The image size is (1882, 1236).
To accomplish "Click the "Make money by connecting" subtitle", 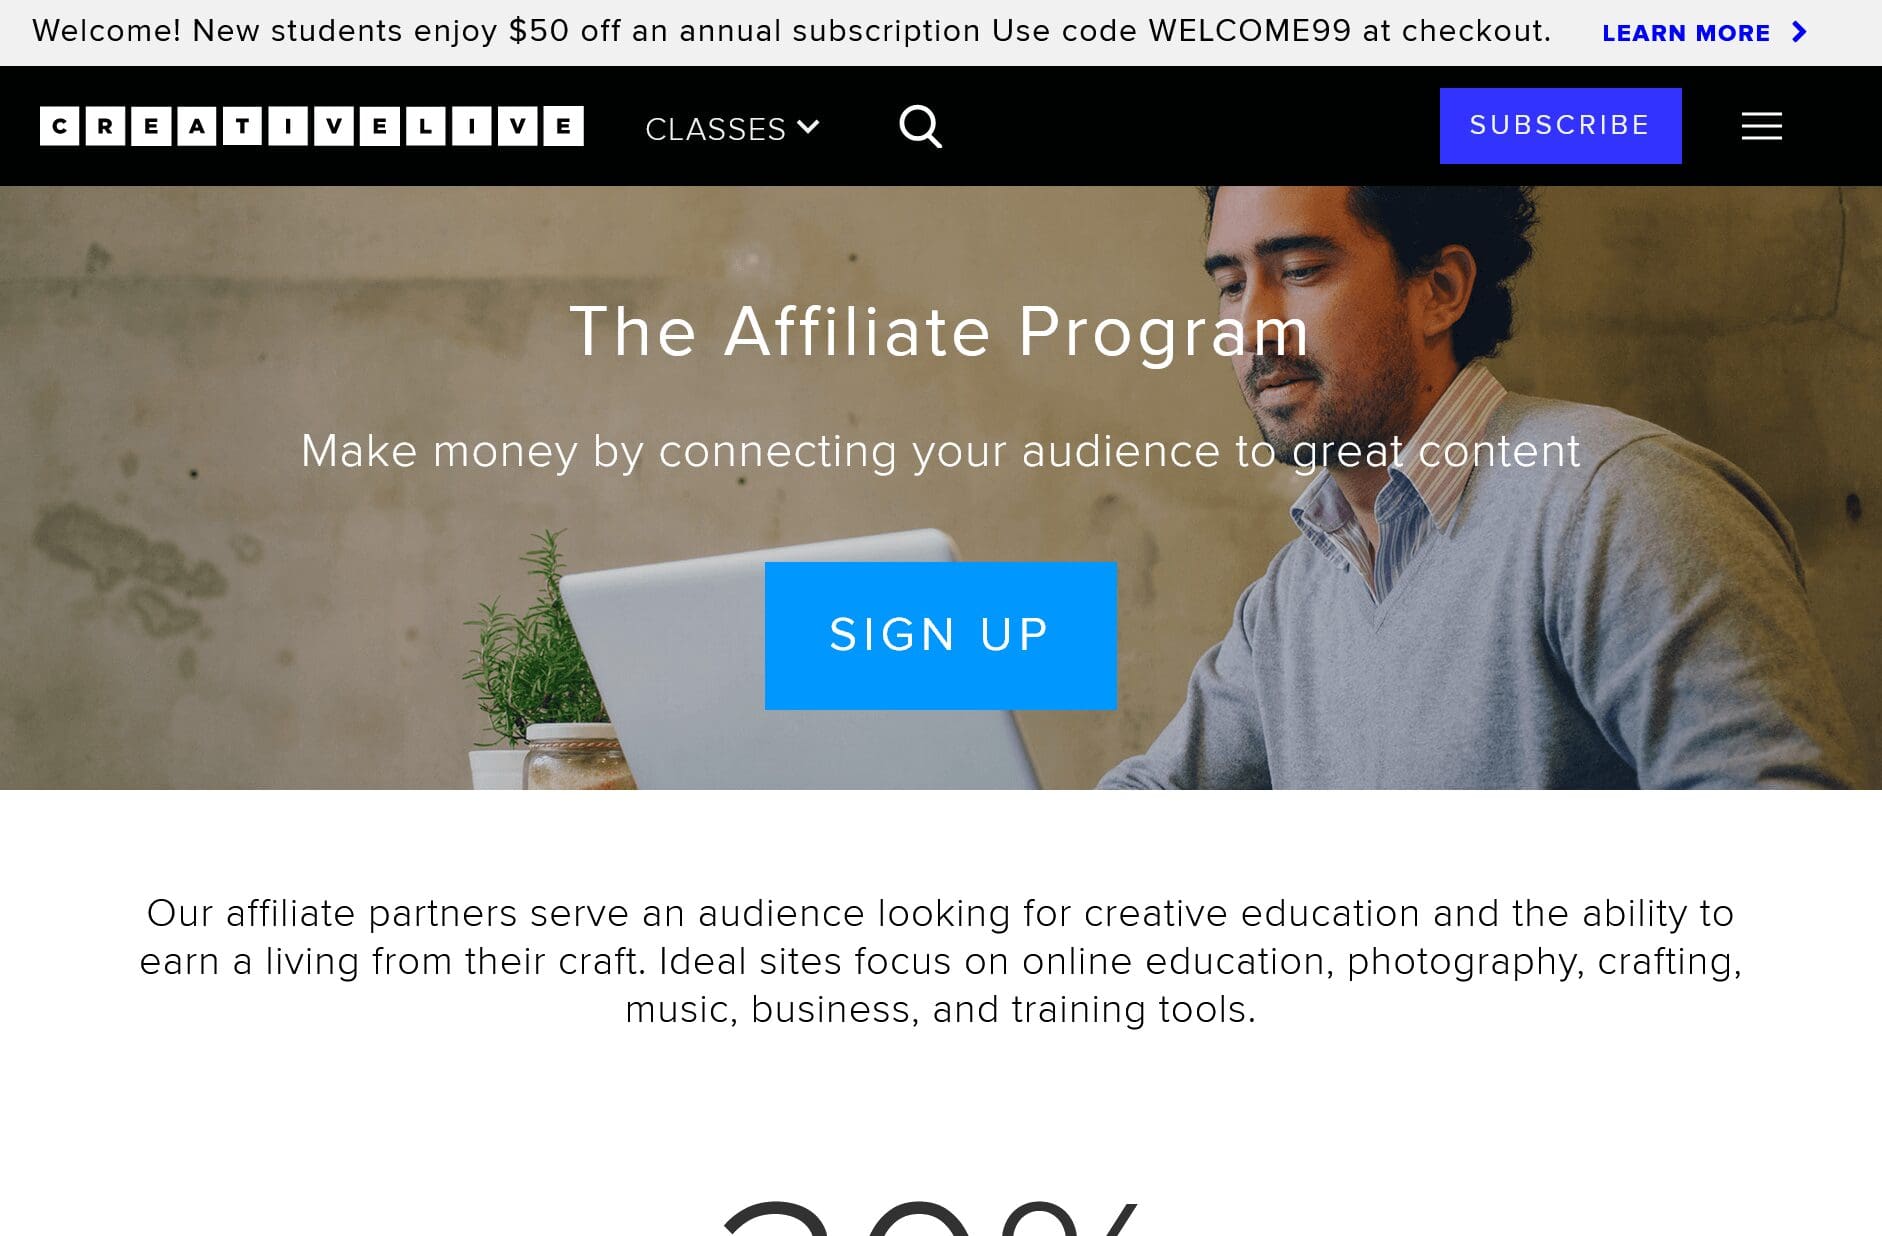I will click(940, 451).
